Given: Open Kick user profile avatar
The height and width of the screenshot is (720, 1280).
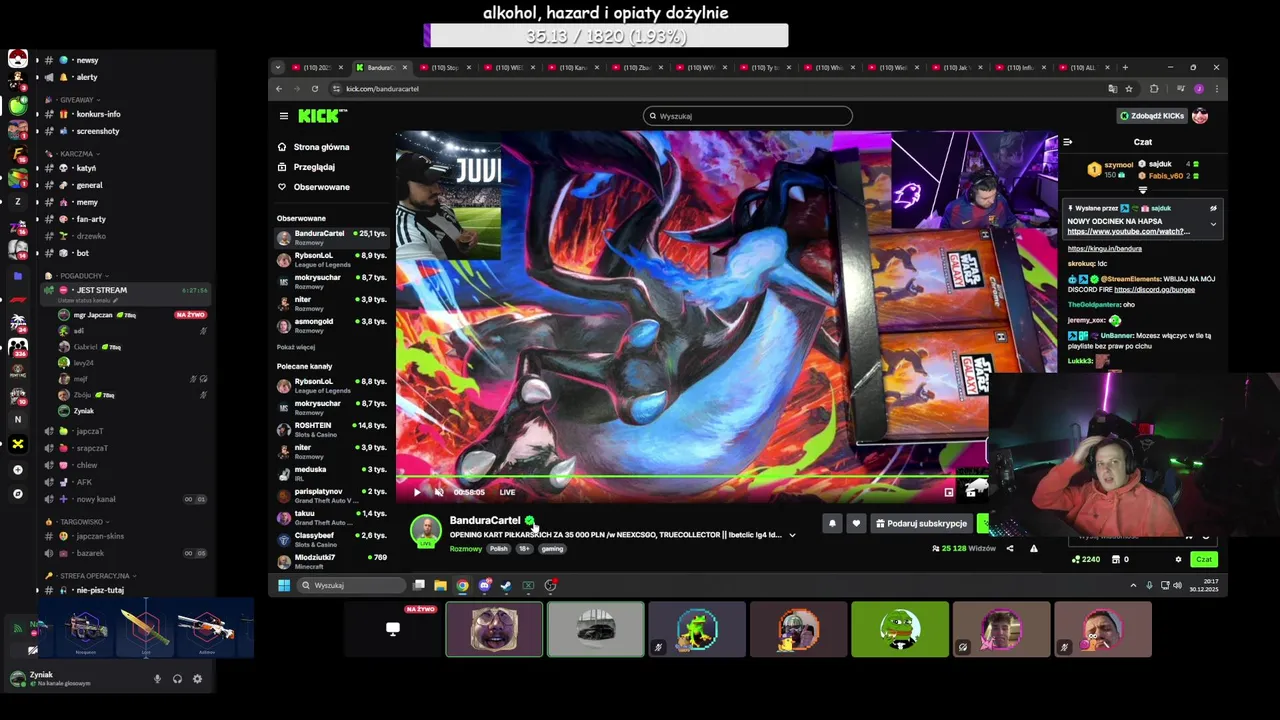Looking at the screenshot, I should (1200, 116).
